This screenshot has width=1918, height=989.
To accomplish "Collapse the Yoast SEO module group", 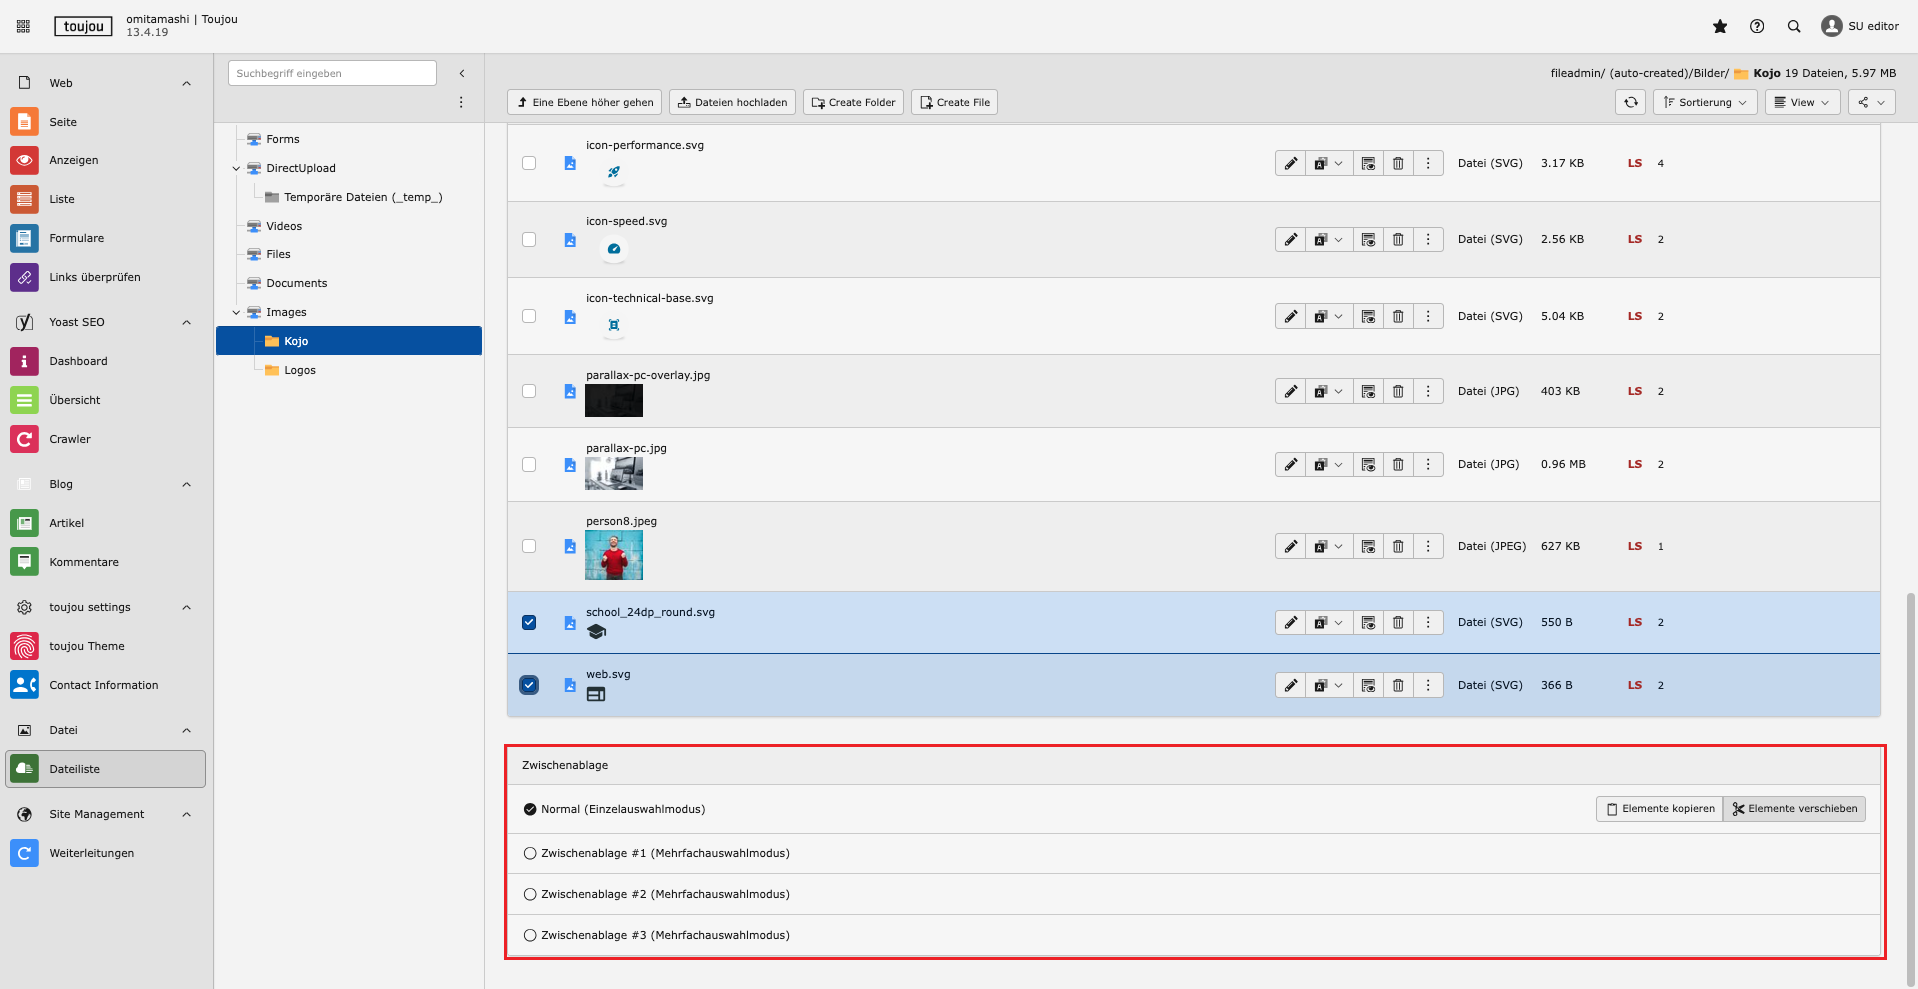I will tap(186, 323).
